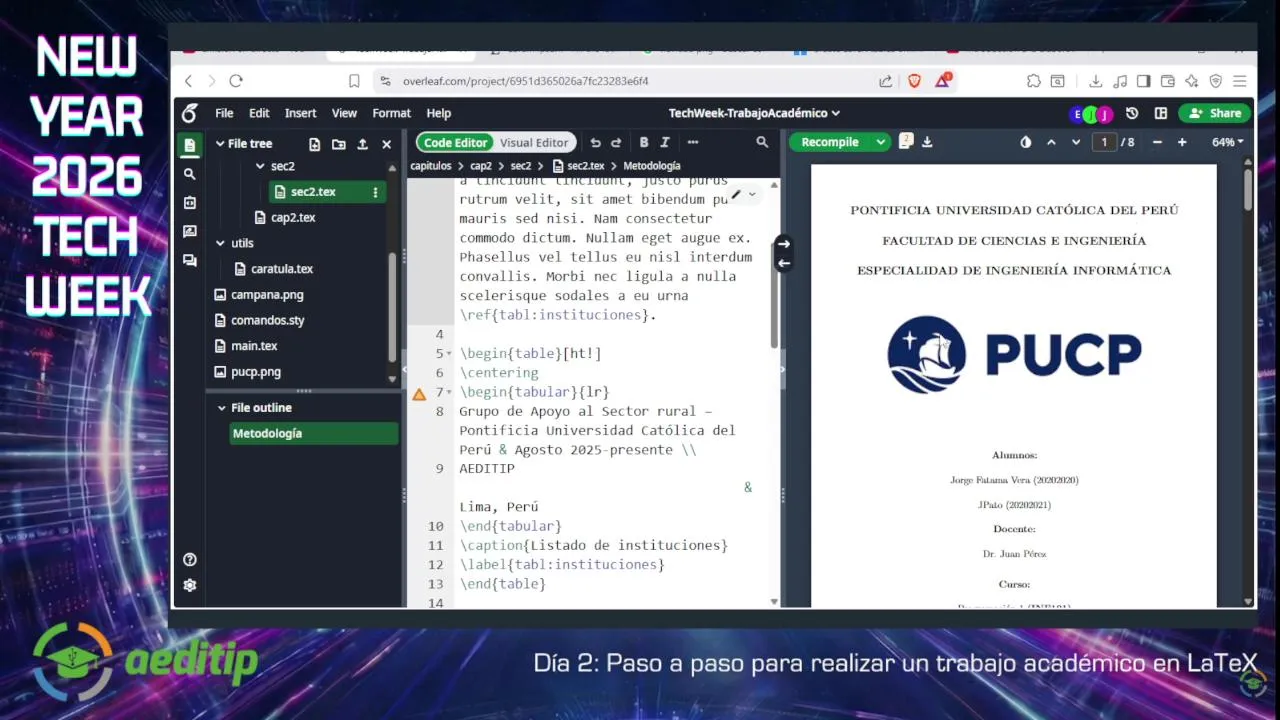Click the browser address bar URL

coord(525,81)
